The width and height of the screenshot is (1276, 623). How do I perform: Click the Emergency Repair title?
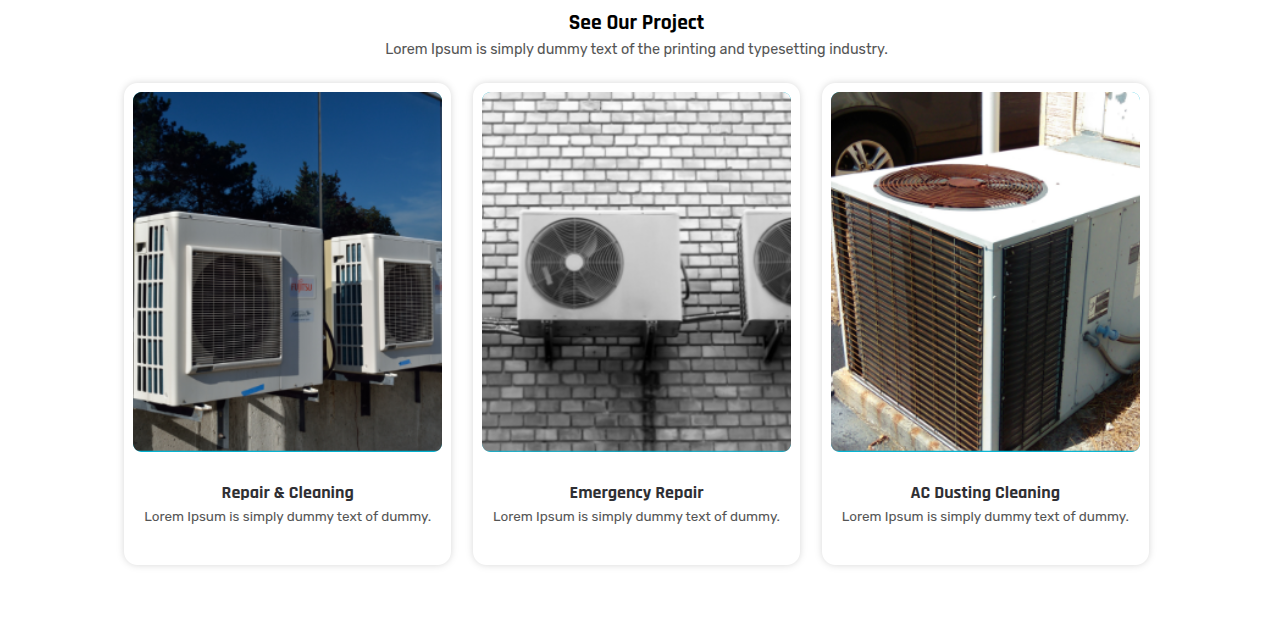point(636,493)
